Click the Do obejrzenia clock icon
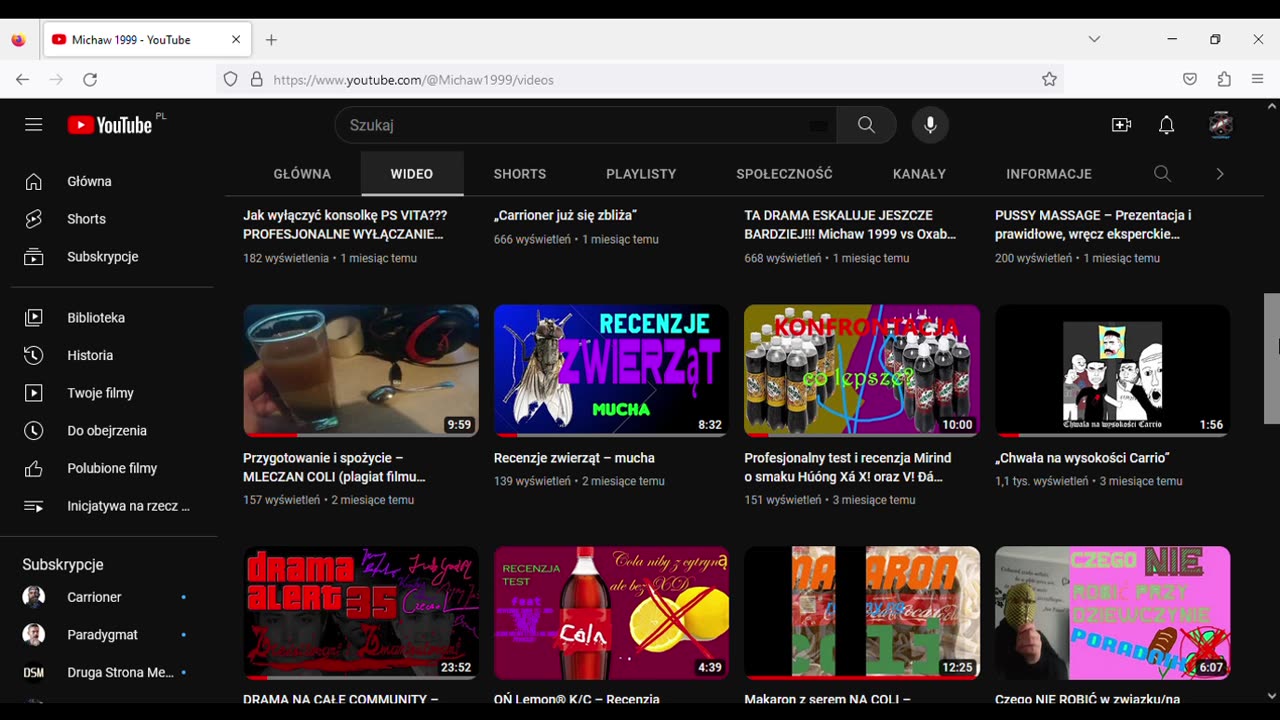Image resolution: width=1280 pixels, height=720 pixels. [34, 431]
